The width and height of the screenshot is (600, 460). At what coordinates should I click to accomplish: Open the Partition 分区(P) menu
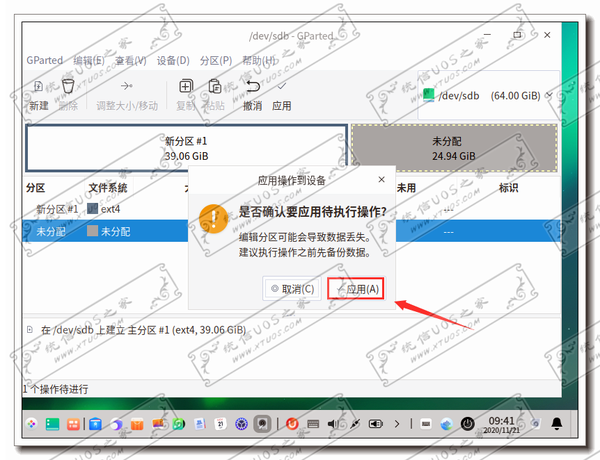point(216,60)
